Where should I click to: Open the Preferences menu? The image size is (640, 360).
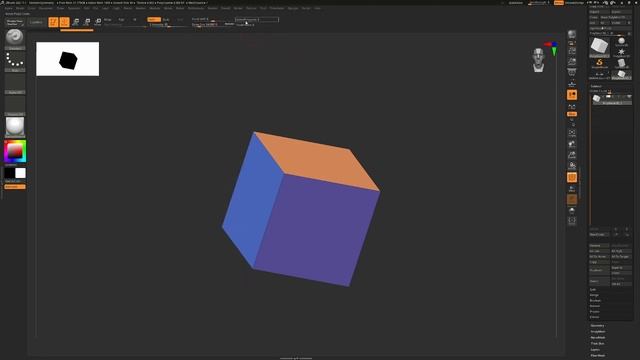196,8
